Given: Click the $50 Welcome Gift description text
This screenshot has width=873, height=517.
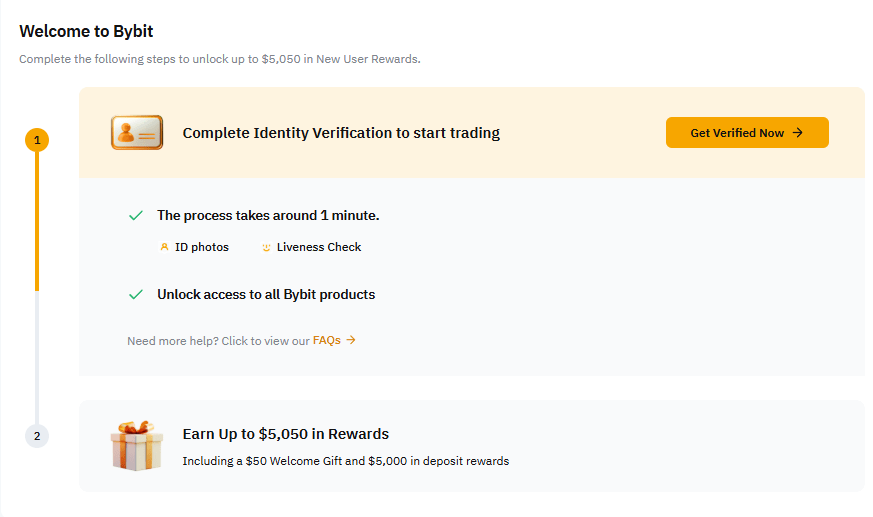Looking at the screenshot, I should point(346,461).
